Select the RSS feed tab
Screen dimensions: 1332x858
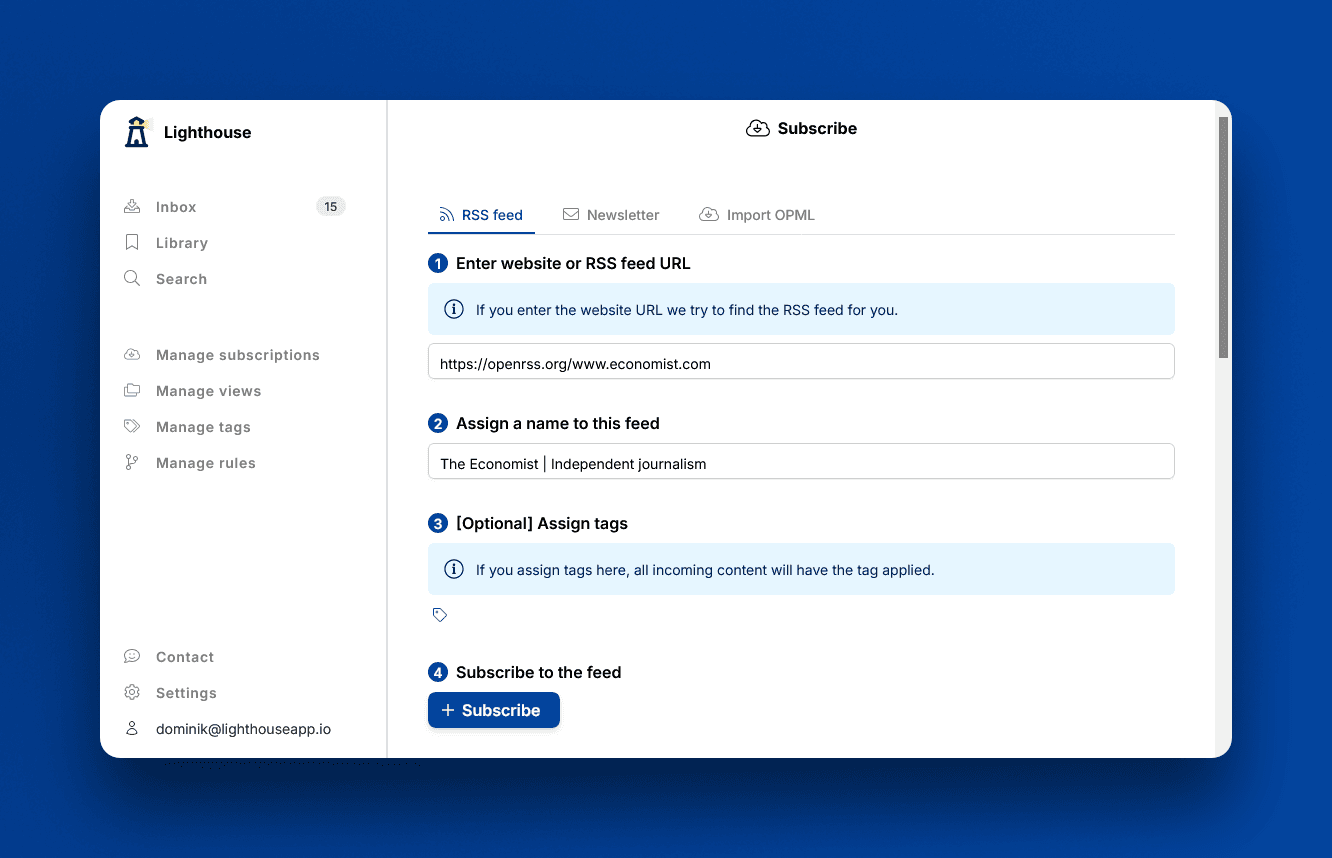[481, 215]
